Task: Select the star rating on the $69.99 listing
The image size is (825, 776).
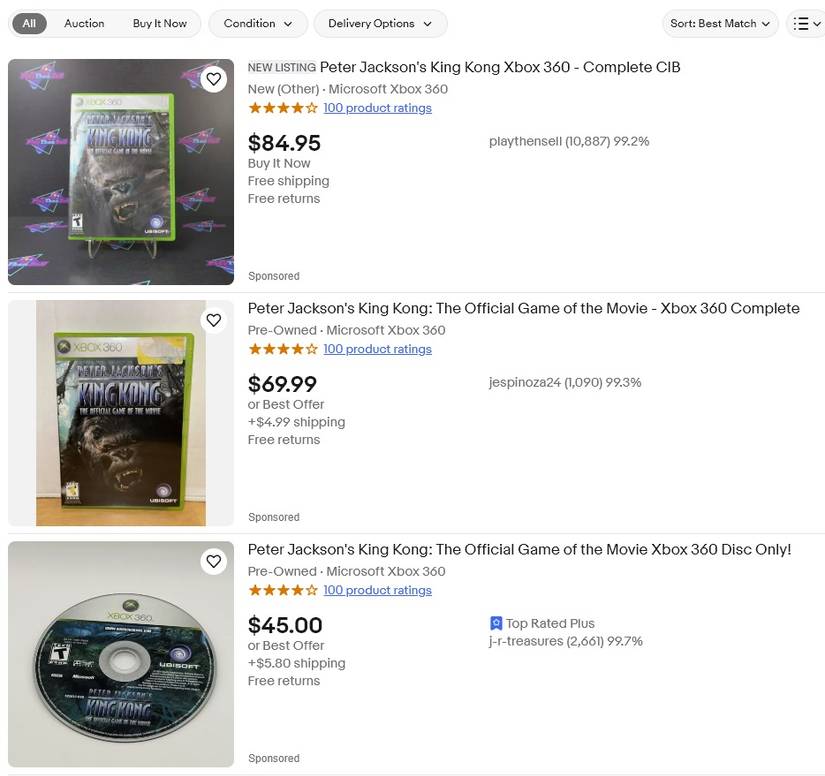Action: point(283,349)
